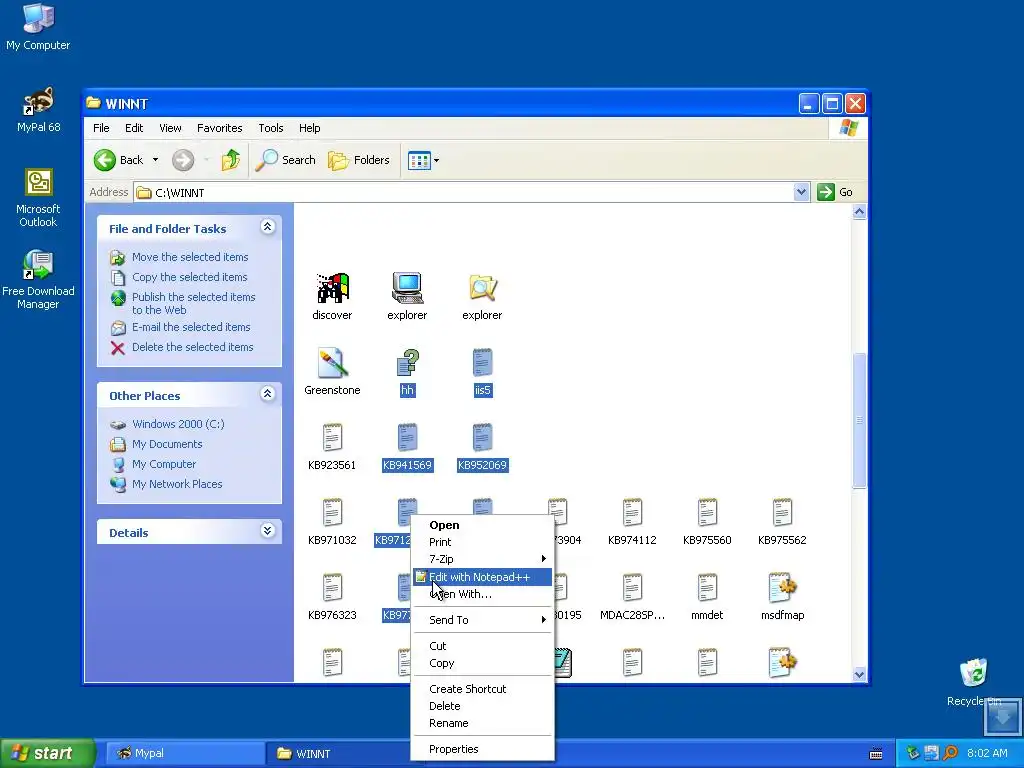Choose Print in the context menu
Image resolution: width=1024 pixels, height=768 pixels.
click(x=483, y=542)
